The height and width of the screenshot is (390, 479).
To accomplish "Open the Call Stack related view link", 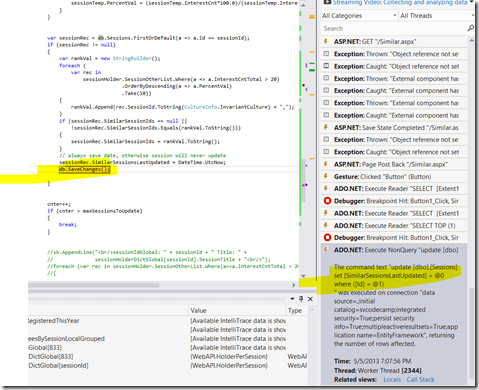I will pyautogui.click(x=420, y=380).
